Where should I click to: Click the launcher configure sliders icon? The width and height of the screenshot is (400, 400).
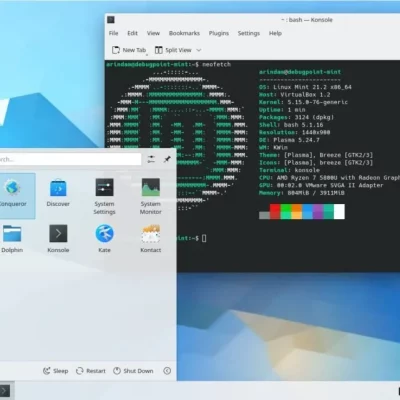point(151,159)
